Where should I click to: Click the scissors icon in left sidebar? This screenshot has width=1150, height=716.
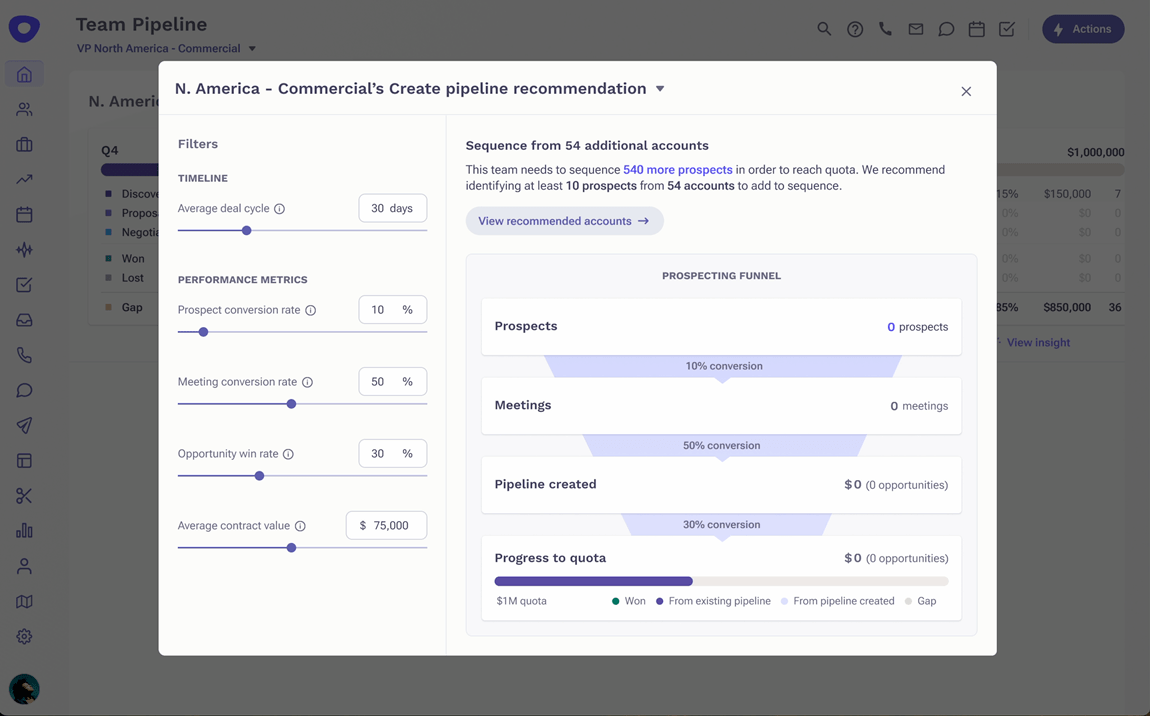point(24,496)
